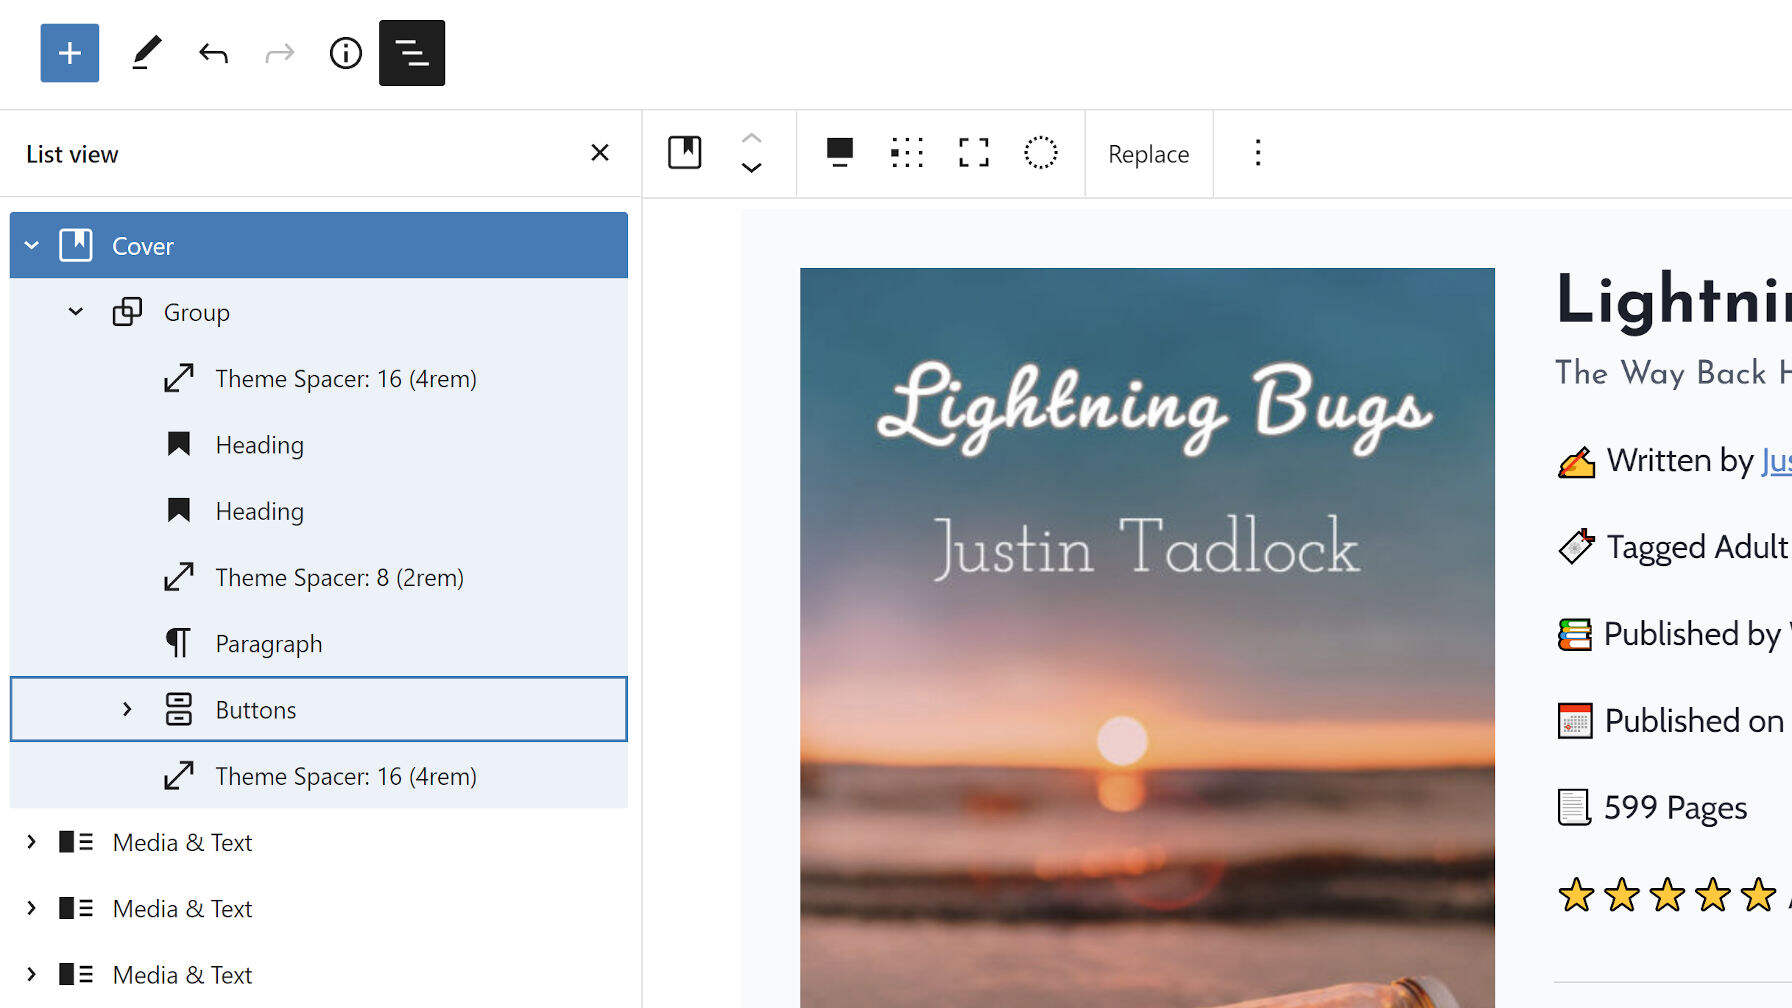1792x1008 pixels.
Task: Close the List view panel
Action: point(599,153)
